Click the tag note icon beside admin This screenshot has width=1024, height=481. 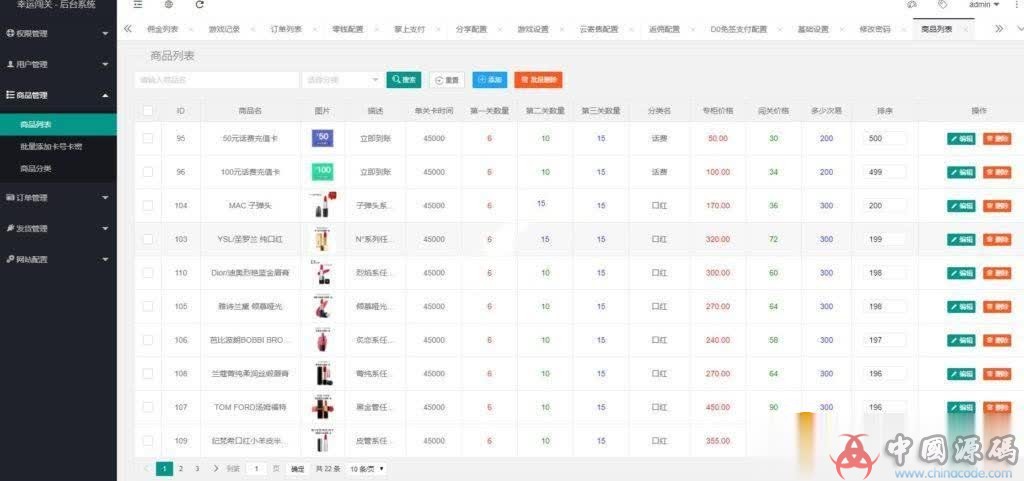(x=942, y=5)
